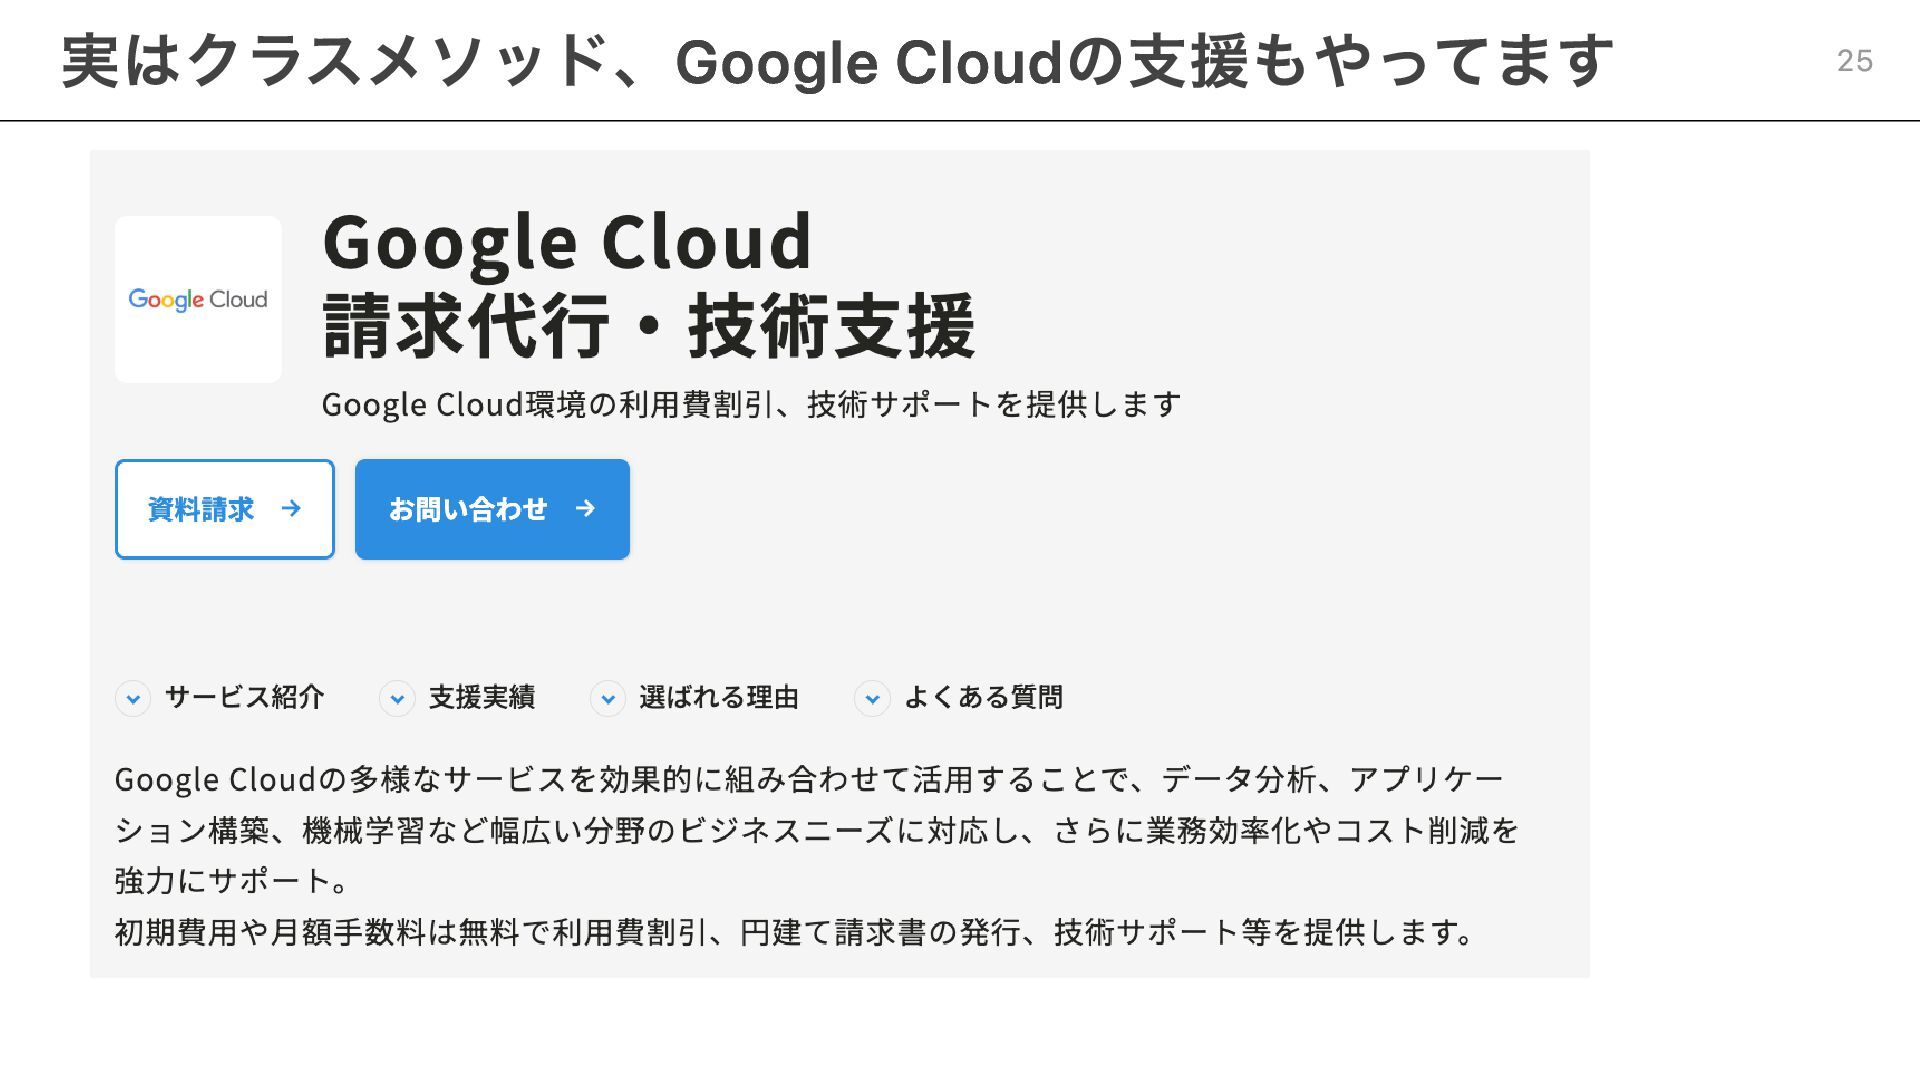Screen dimensions: 1920x1080
Task: Click the heading 請求代行・技術支援
Action: 649,326
